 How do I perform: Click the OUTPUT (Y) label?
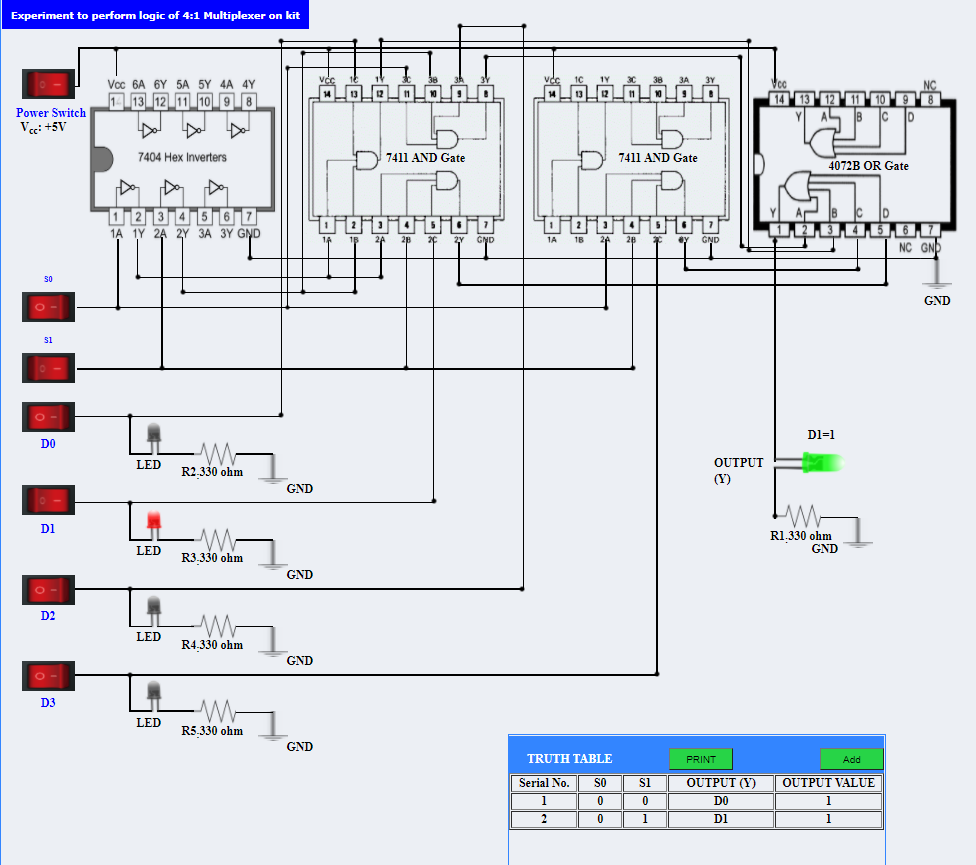coord(738,470)
